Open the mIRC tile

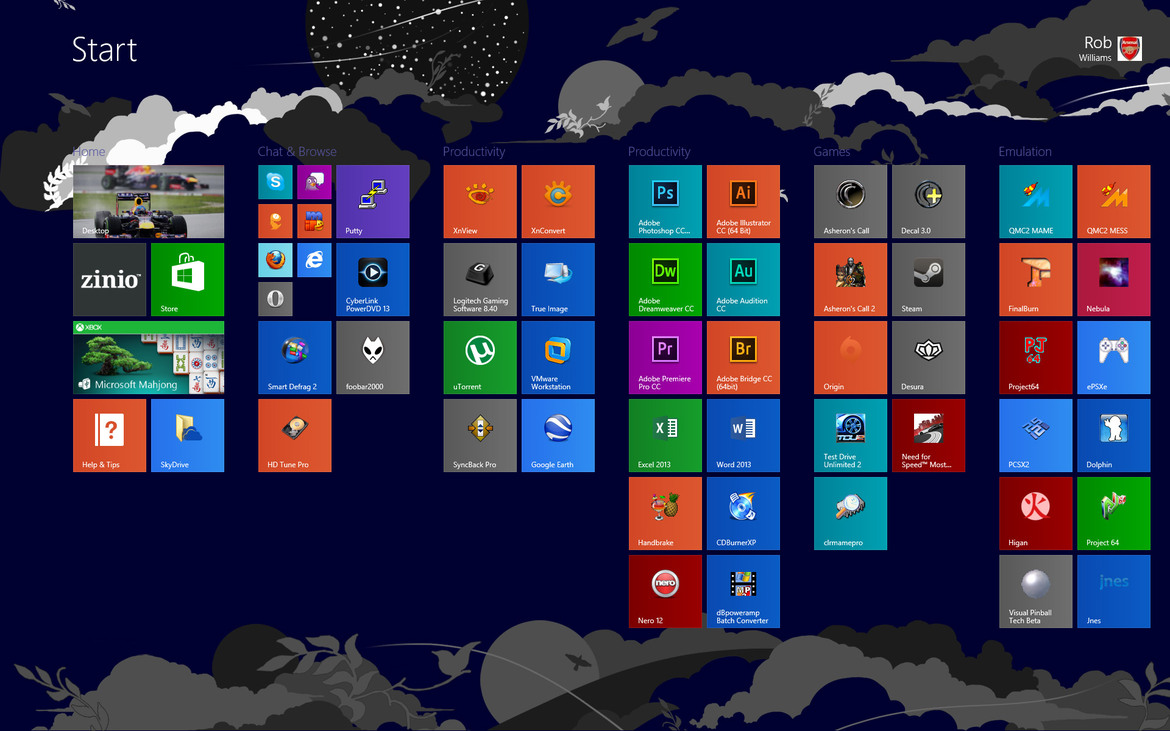point(314,221)
